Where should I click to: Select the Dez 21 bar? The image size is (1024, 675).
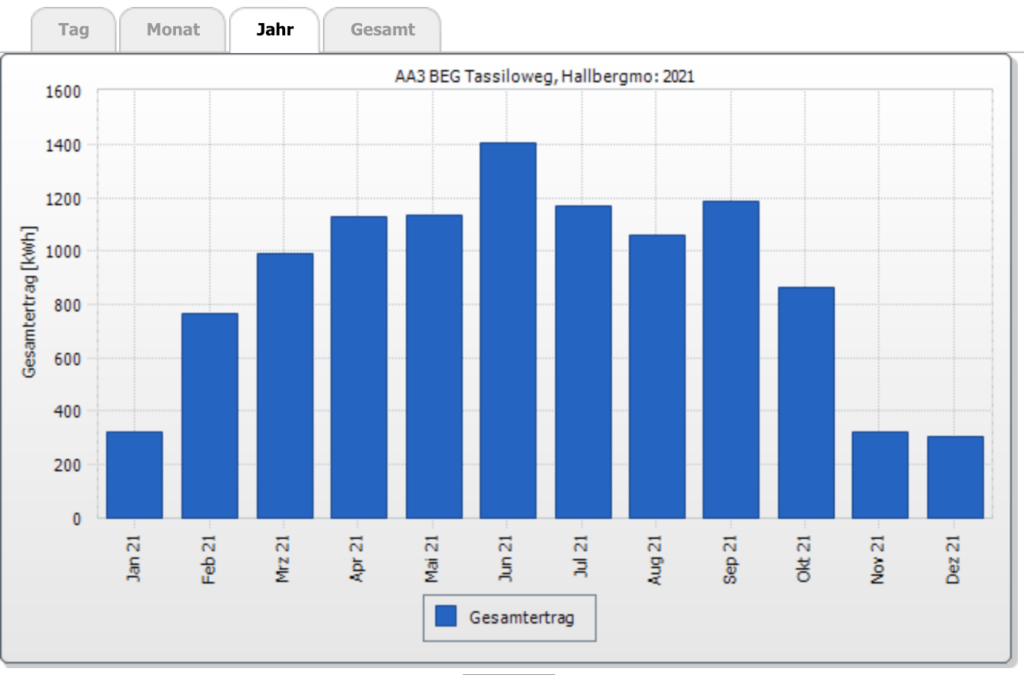(955, 477)
